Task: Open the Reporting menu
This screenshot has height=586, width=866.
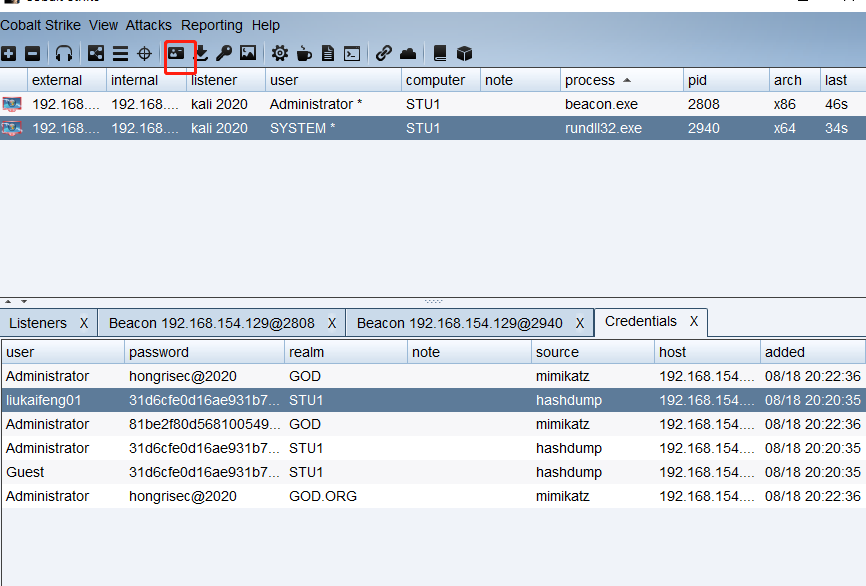Action: pyautogui.click(x=212, y=25)
